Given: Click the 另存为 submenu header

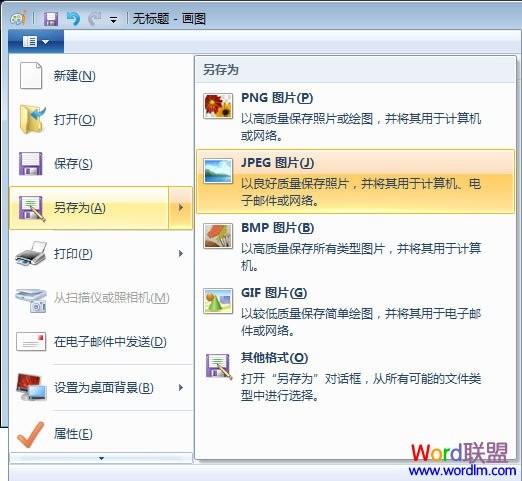Looking at the screenshot, I should coord(355,70).
